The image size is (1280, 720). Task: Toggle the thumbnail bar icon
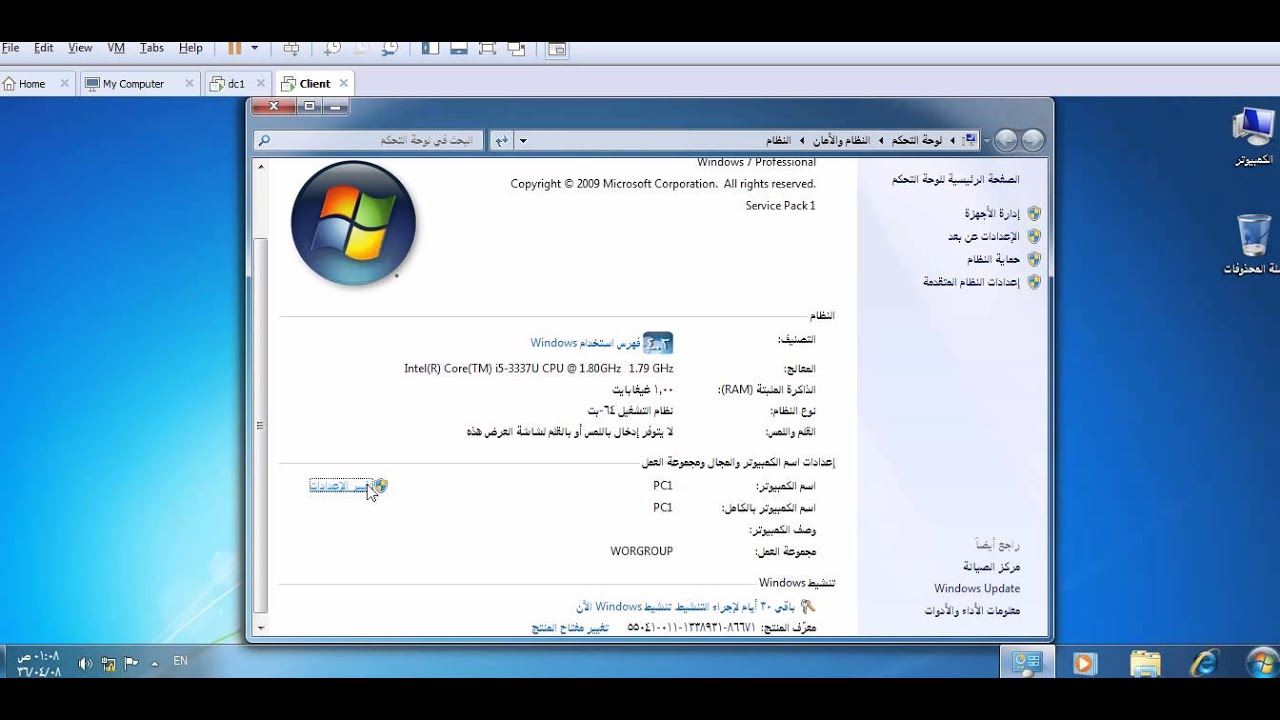(x=459, y=48)
